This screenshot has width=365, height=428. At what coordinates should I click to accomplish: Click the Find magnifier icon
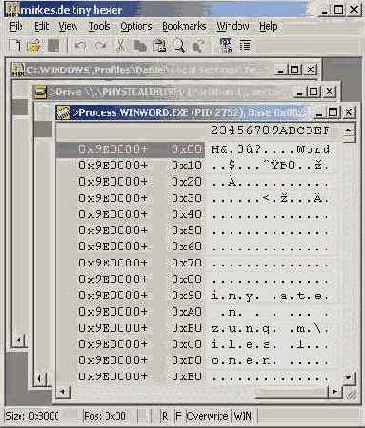[x=179, y=46]
